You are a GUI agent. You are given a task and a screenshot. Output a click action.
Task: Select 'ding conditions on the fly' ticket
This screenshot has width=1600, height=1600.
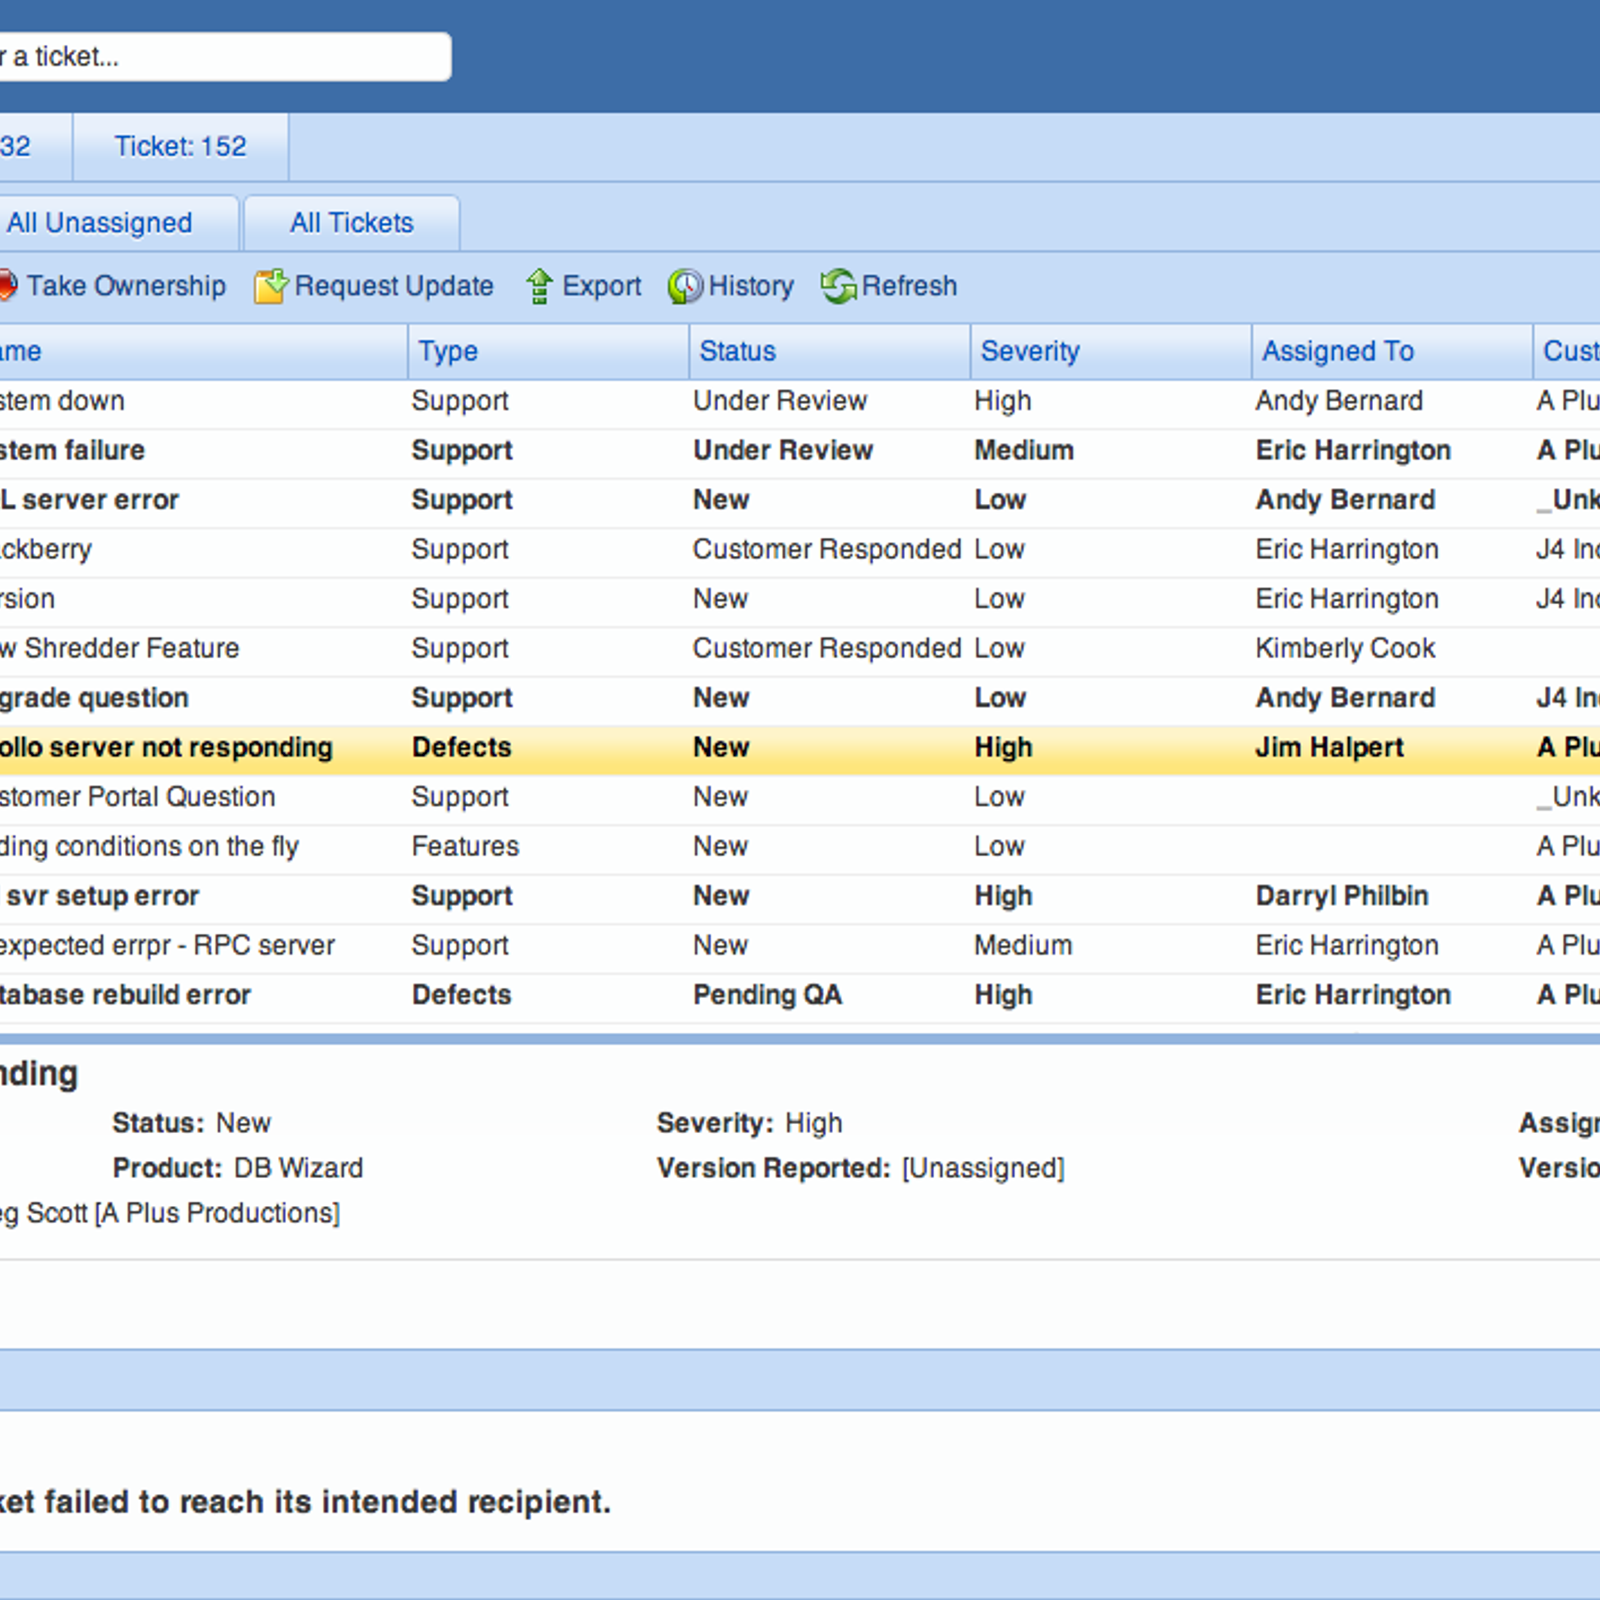[x=149, y=846]
